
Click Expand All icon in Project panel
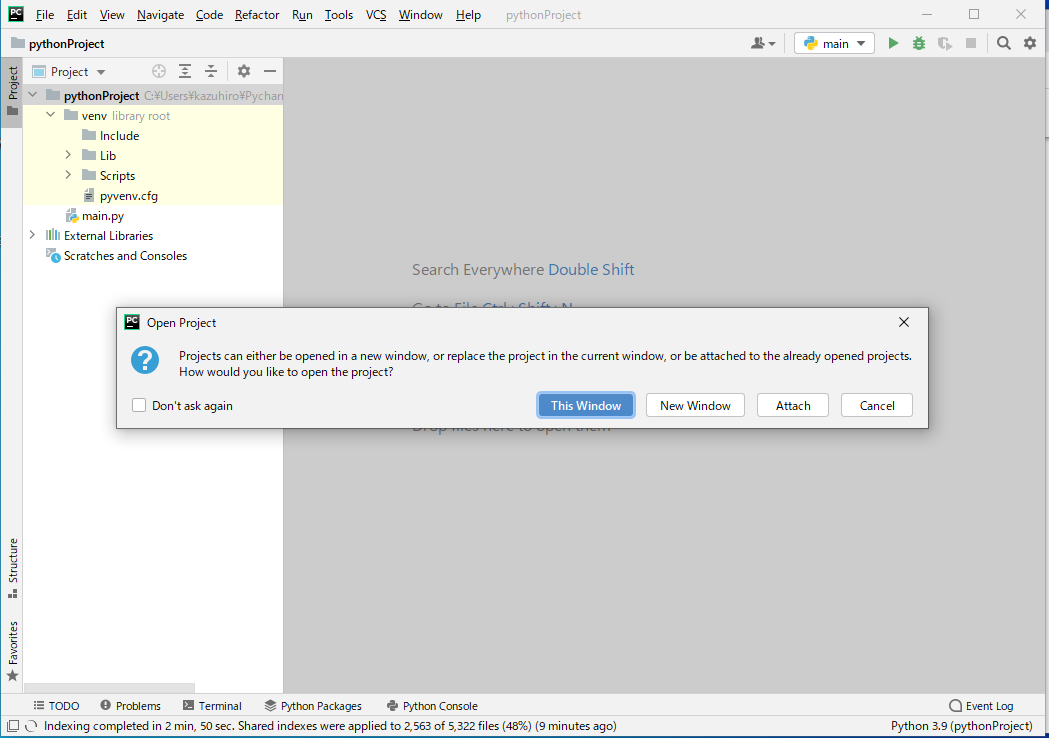(x=185, y=71)
